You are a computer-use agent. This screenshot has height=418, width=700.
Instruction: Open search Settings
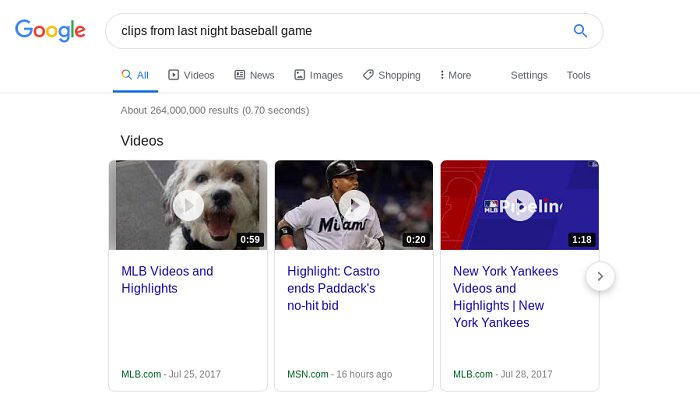click(529, 75)
